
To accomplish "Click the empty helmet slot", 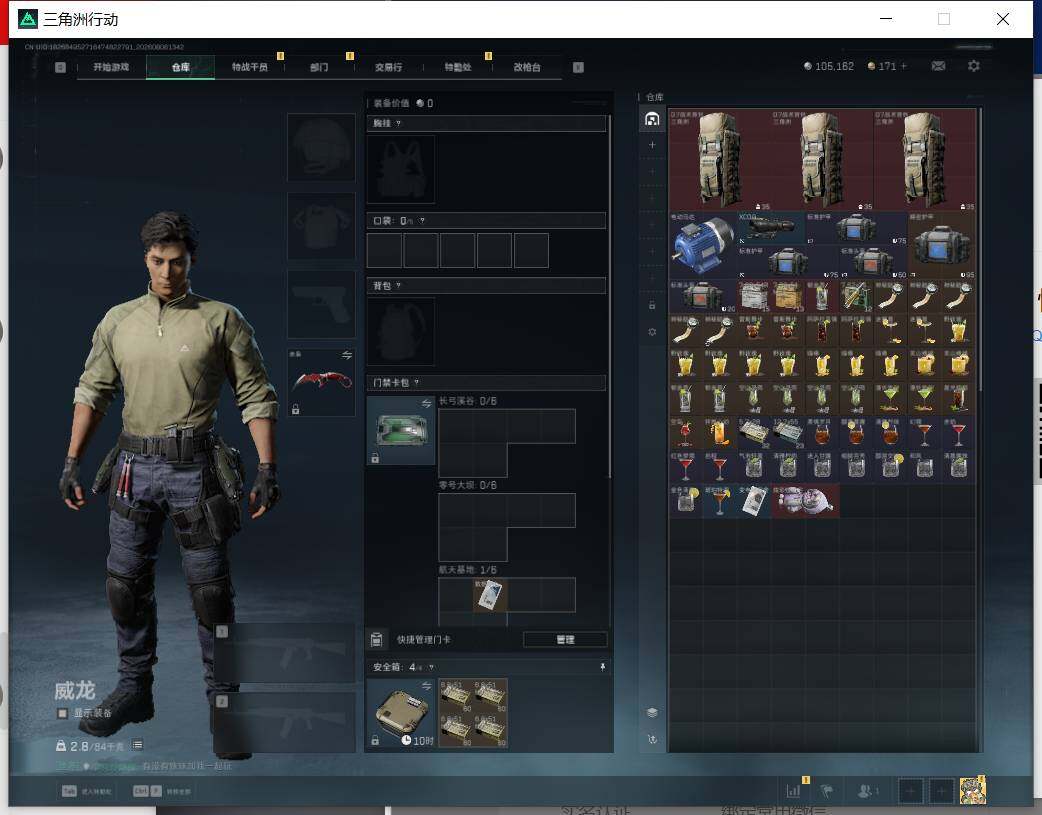I will (x=321, y=147).
